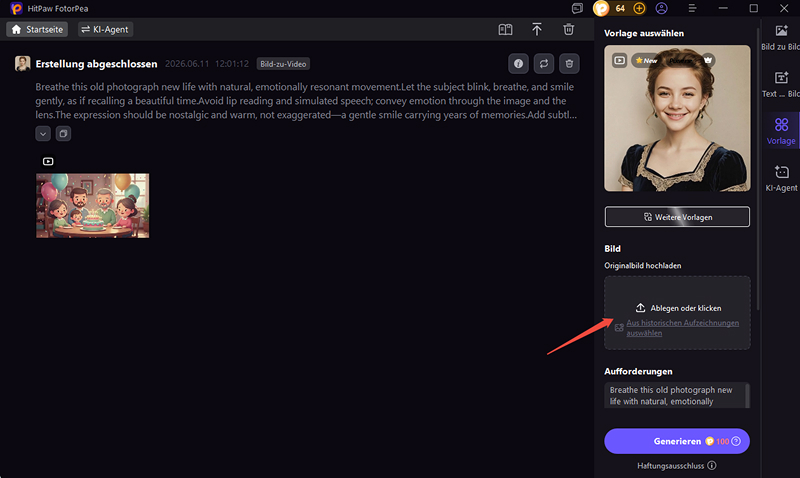Open the KI-Agent sidebar tab
The width and height of the screenshot is (800, 478).
781,178
